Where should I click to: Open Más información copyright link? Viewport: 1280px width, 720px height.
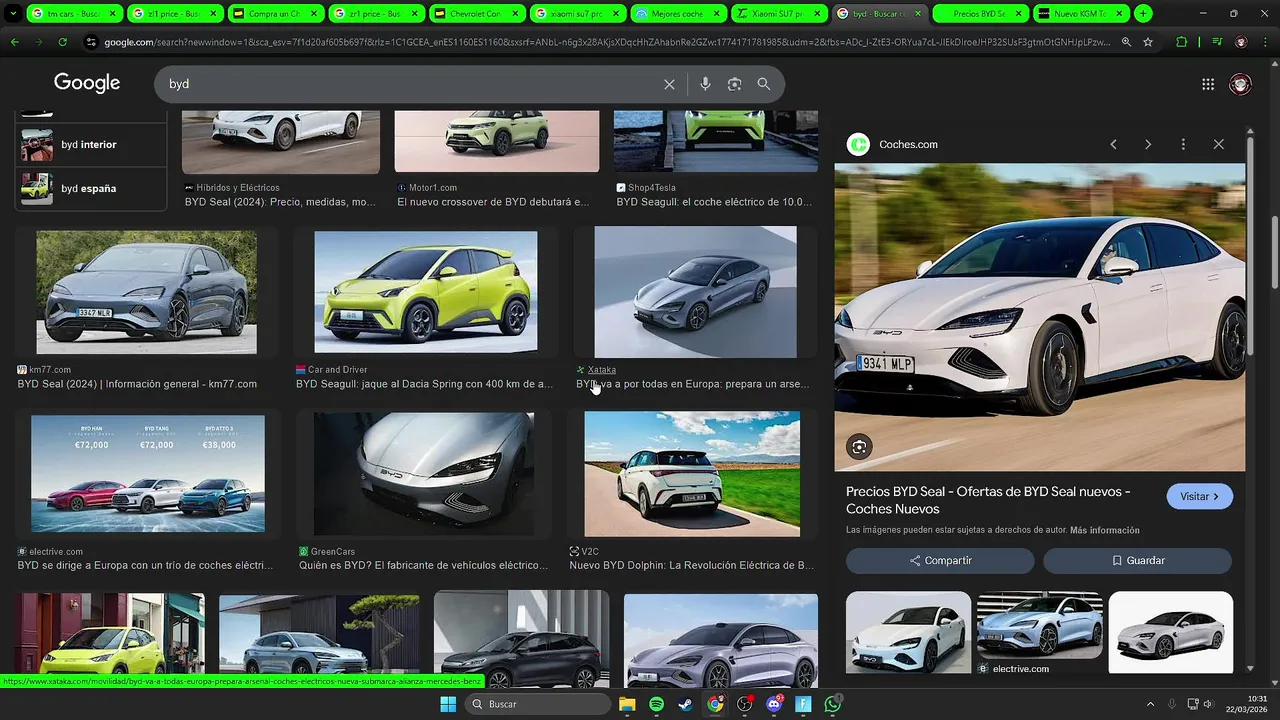coord(1104,530)
